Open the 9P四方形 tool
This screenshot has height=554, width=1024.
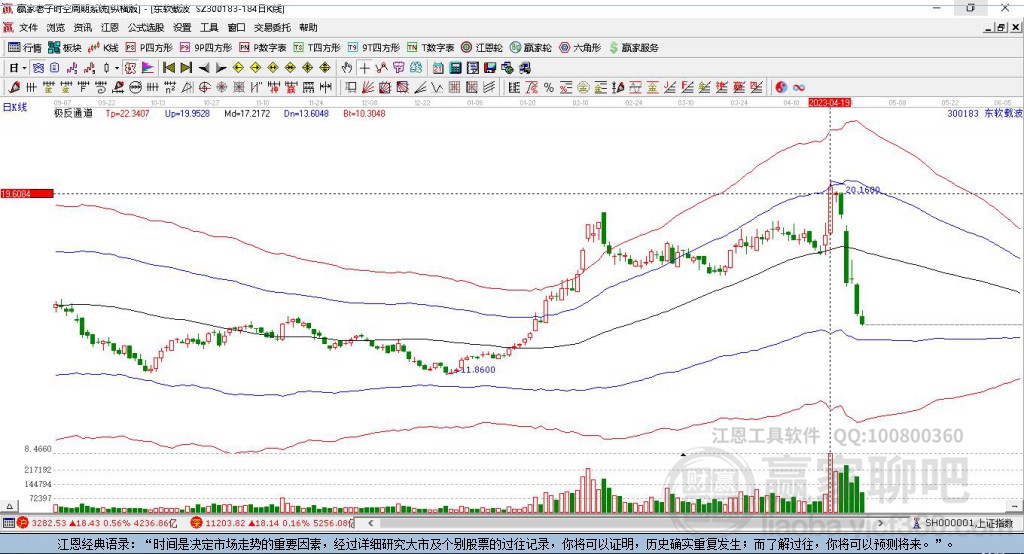(x=206, y=48)
